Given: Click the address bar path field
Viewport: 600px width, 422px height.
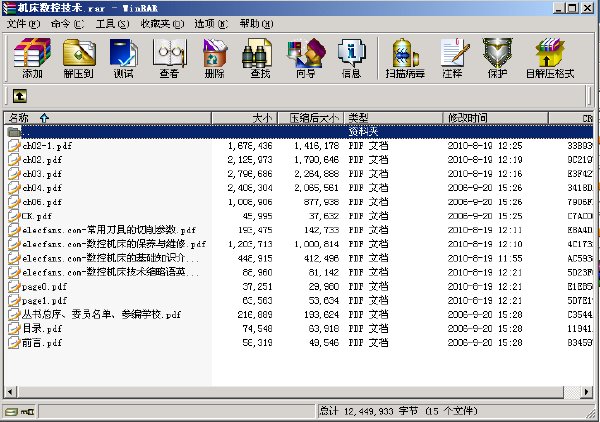Looking at the screenshot, I should pyautogui.click(x=307, y=96).
